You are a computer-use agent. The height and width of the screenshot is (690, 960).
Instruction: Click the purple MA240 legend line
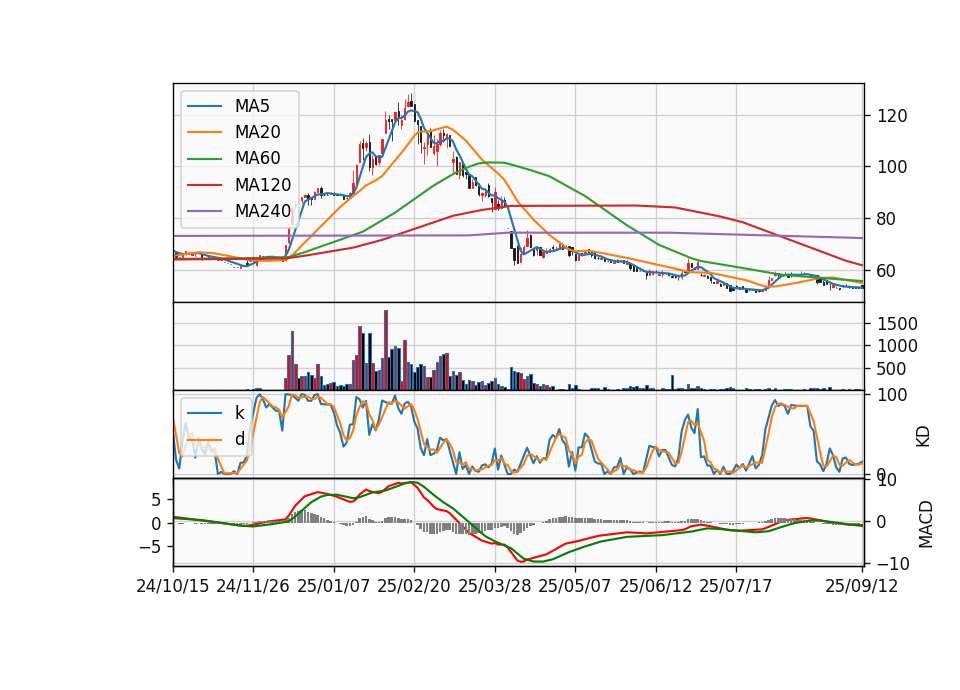click(x=204, y=211)
